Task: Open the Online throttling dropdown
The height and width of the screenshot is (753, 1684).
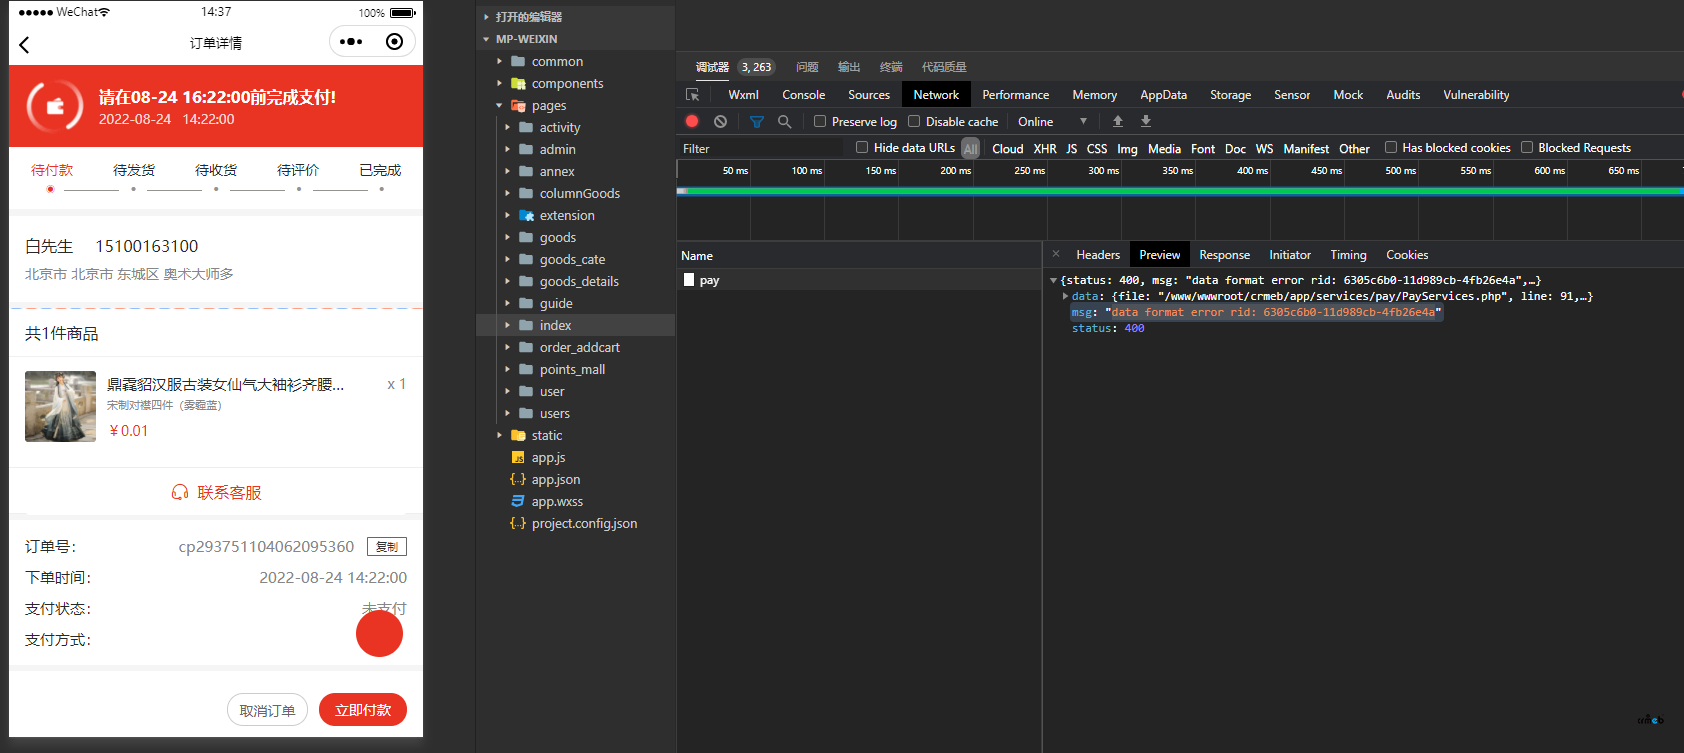Action: (x=1052, y=121)
